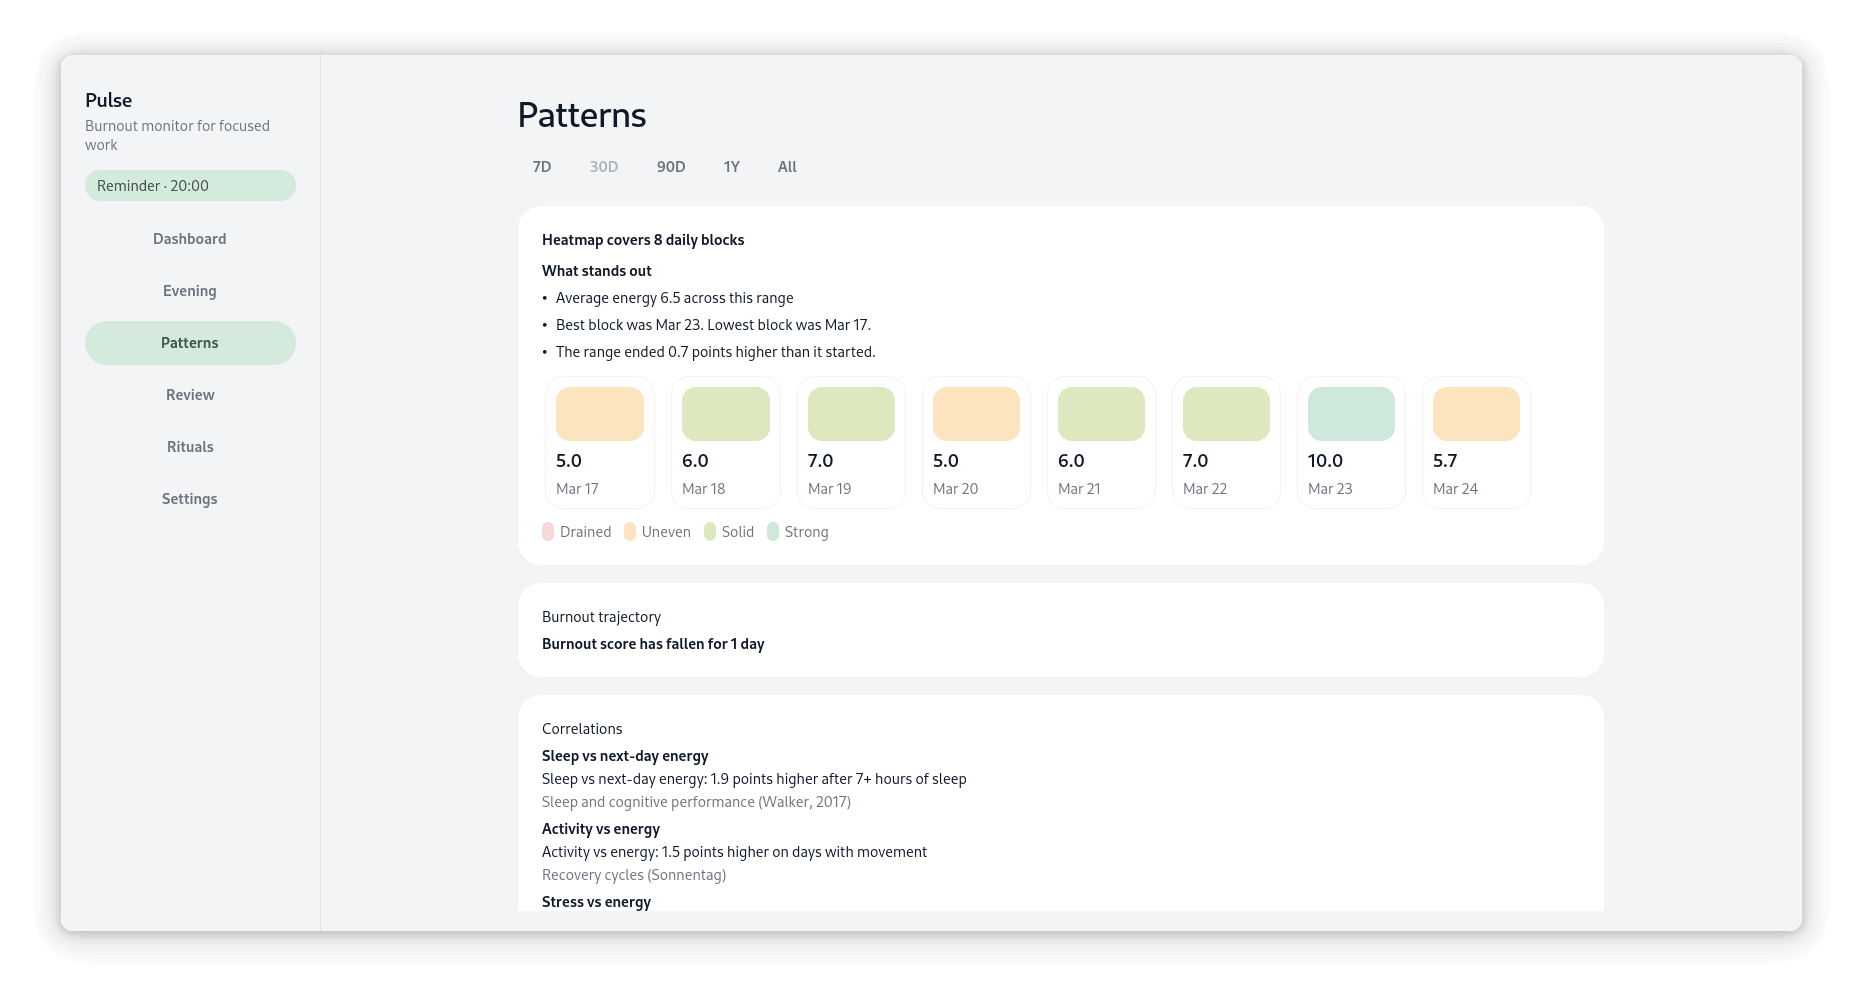The width and height of the screenshot is (1863, 998).
Task: Open Settings from the sidebar
Action: 189,499
